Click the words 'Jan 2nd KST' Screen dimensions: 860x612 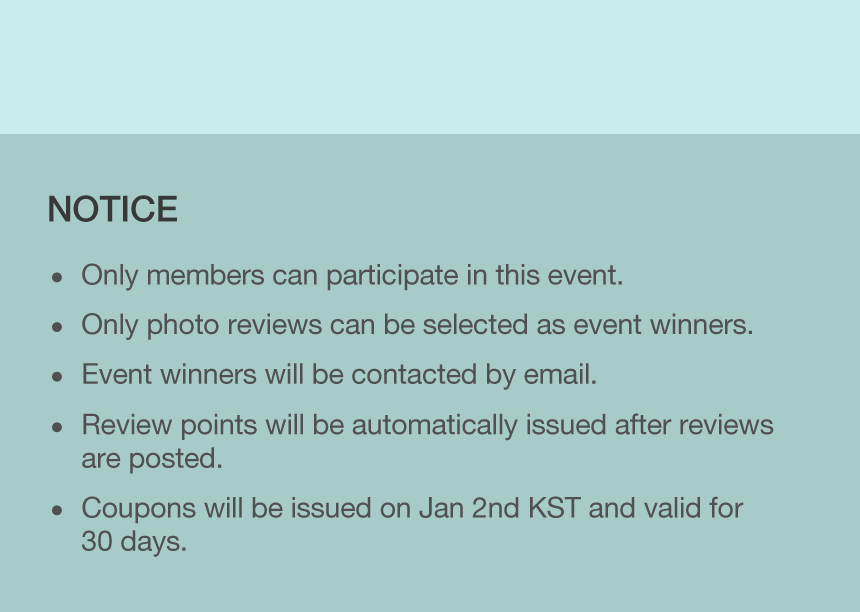[499, 508]
